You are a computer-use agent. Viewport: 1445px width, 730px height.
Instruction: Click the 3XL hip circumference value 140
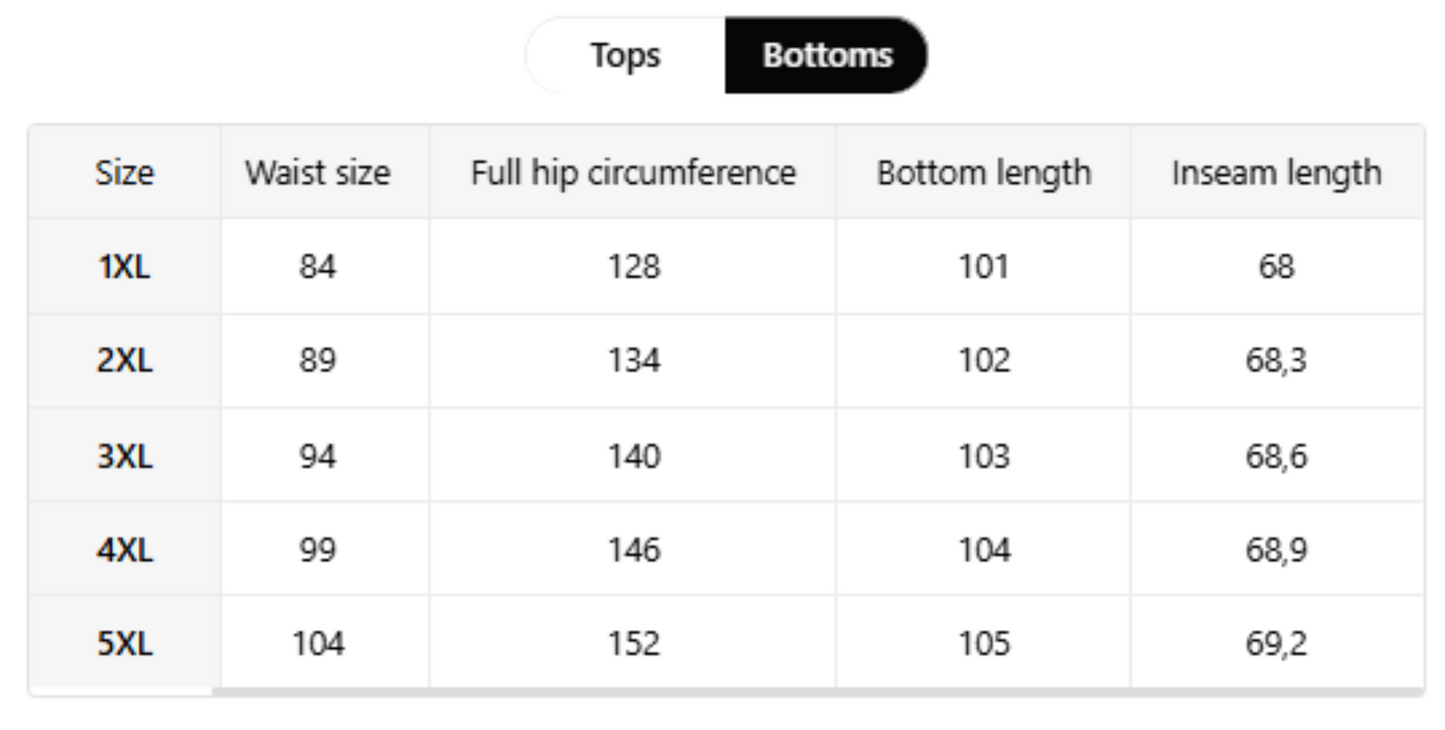pos(634,456)
